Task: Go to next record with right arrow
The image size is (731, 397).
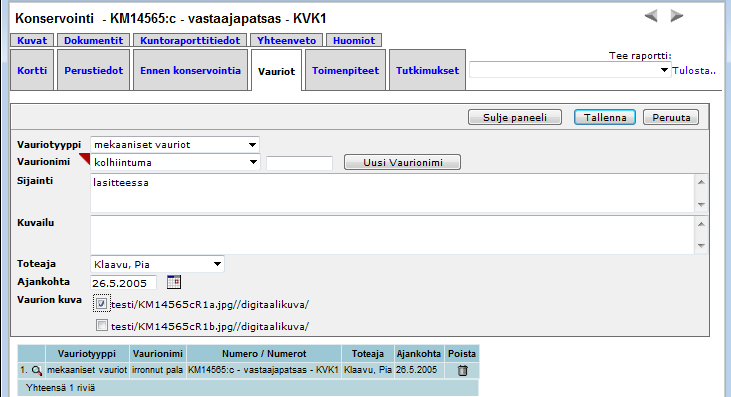Action: point(677,16)
